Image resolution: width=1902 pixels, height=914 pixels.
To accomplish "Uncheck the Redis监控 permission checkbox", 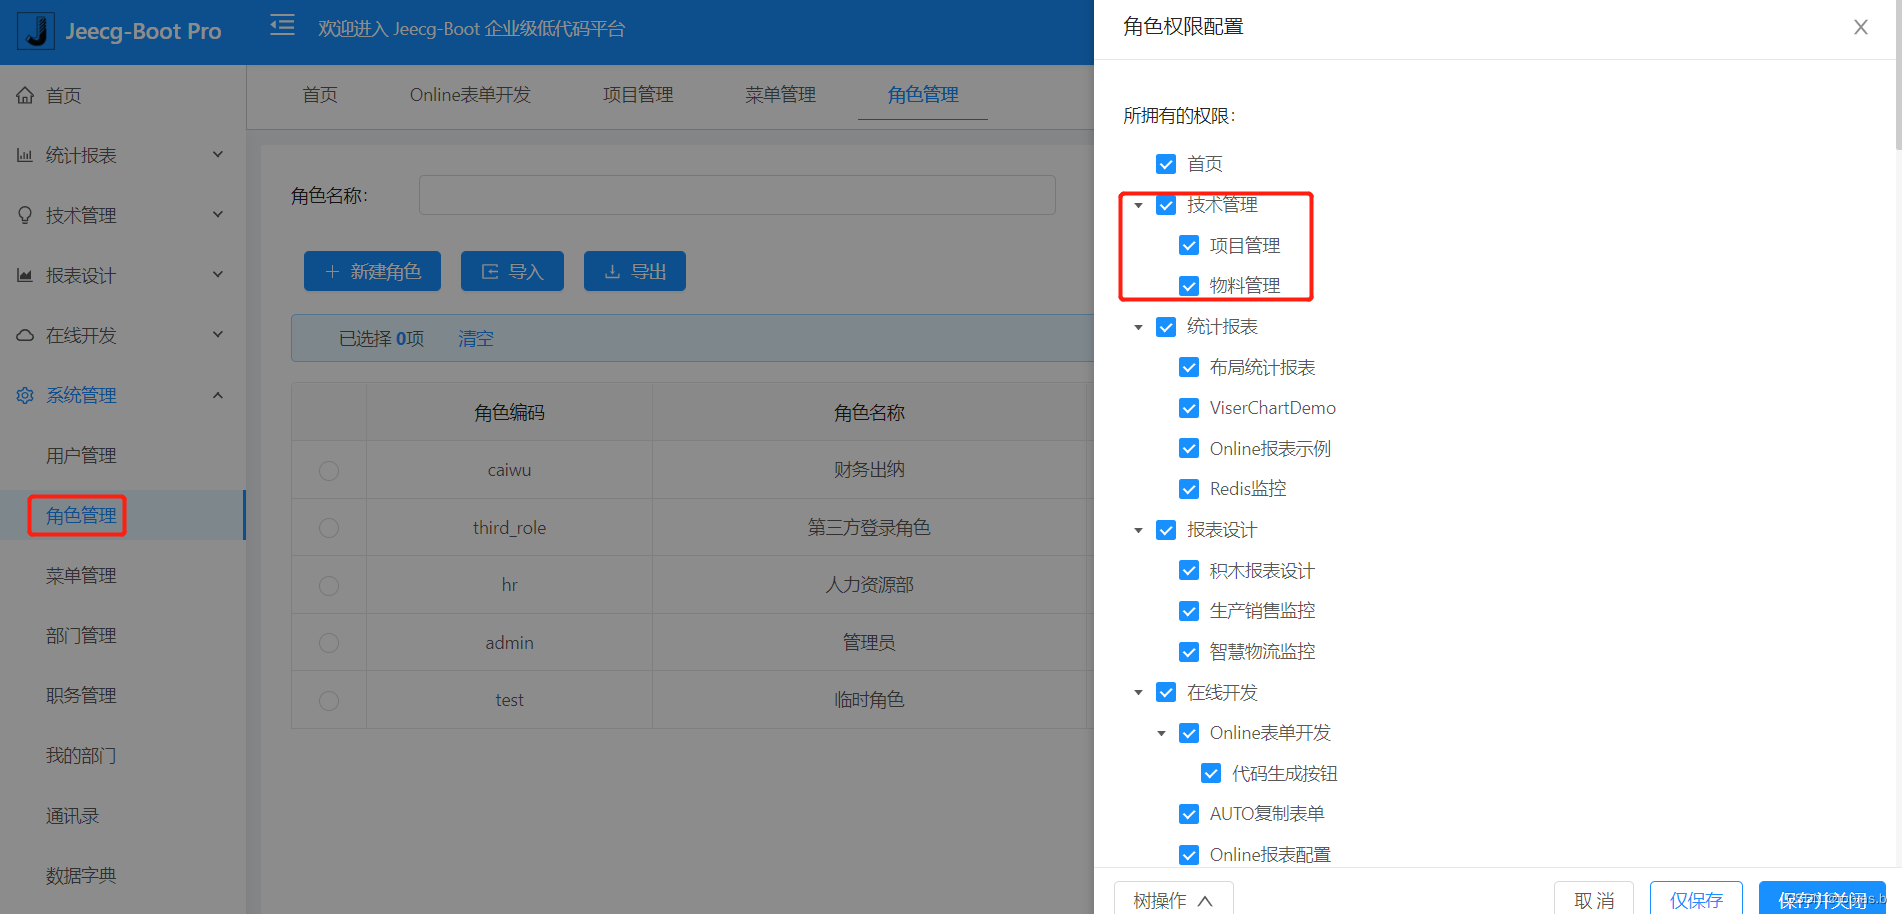I will (1189, 489).
